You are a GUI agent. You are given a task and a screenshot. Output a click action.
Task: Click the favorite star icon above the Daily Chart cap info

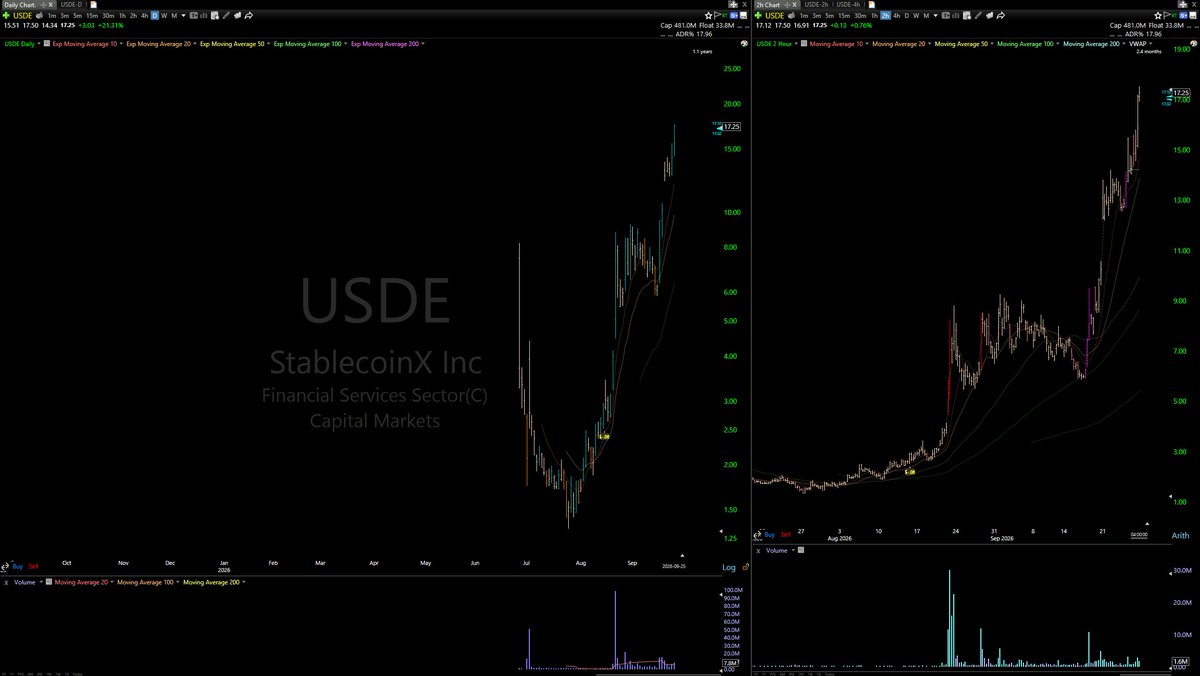point(708,16)
